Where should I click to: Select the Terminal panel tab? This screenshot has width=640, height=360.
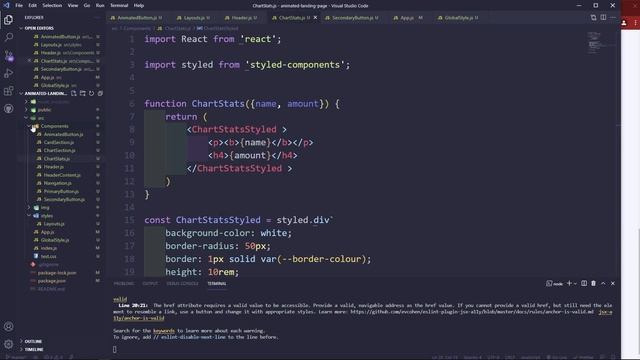217,283
